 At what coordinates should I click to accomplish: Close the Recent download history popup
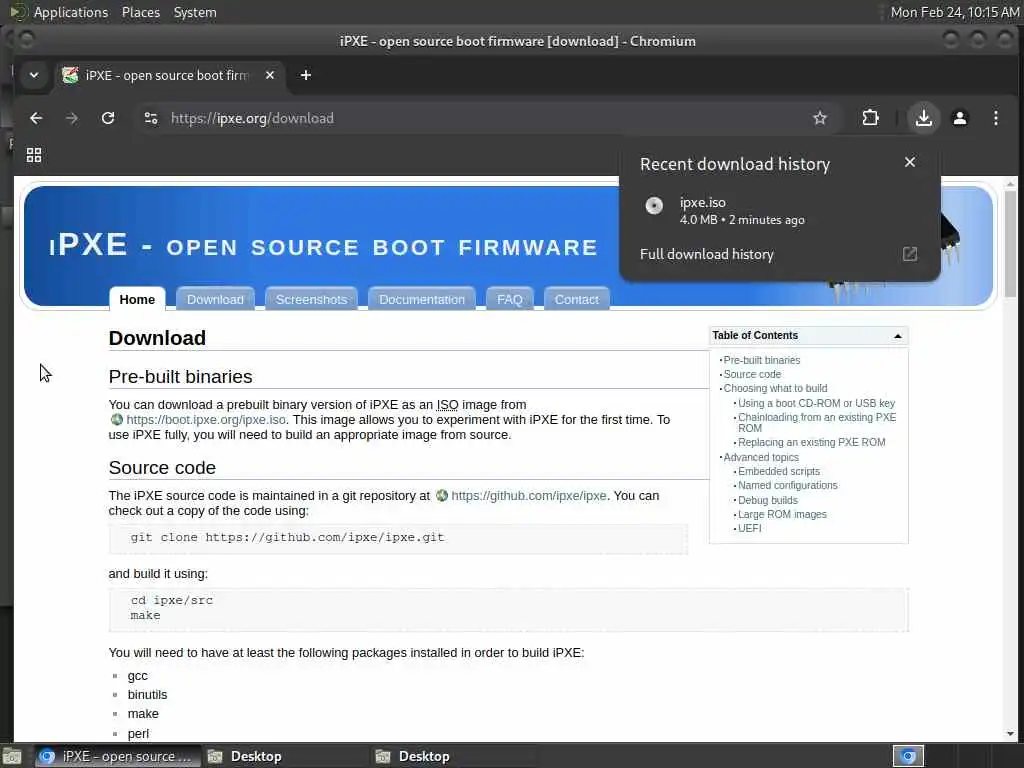[910, 162]
